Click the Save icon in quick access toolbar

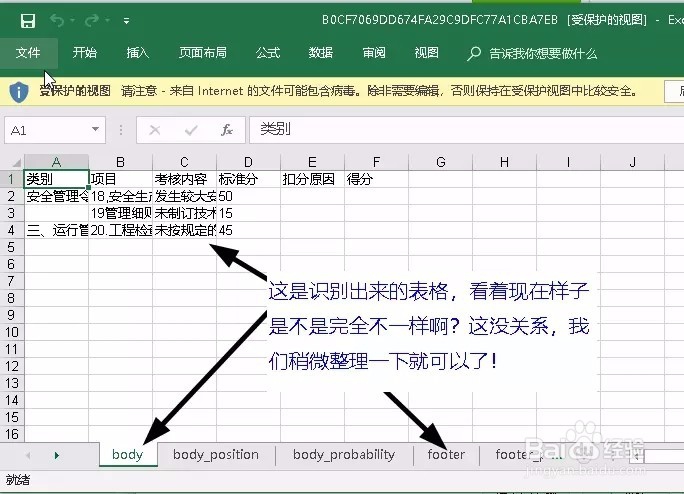pyautogui.click(x=28, y=21)
